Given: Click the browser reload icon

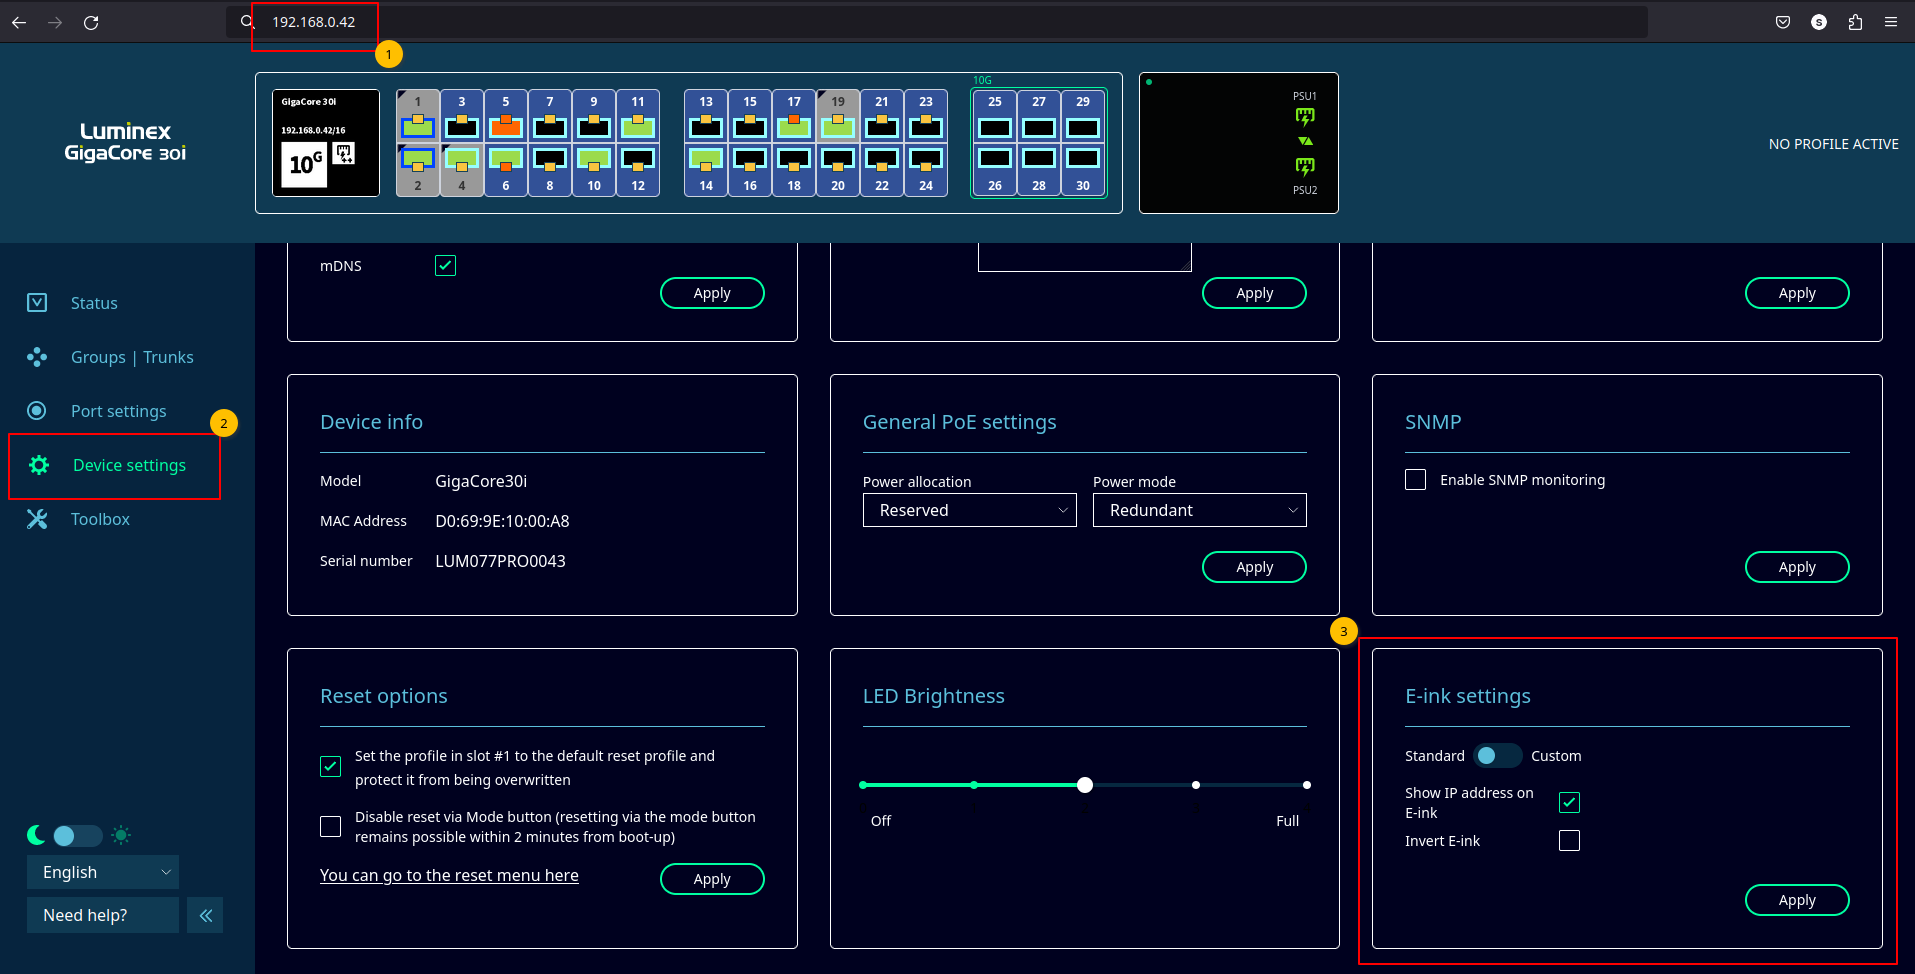Looking at the screenshot, I should tap(91, 22).
